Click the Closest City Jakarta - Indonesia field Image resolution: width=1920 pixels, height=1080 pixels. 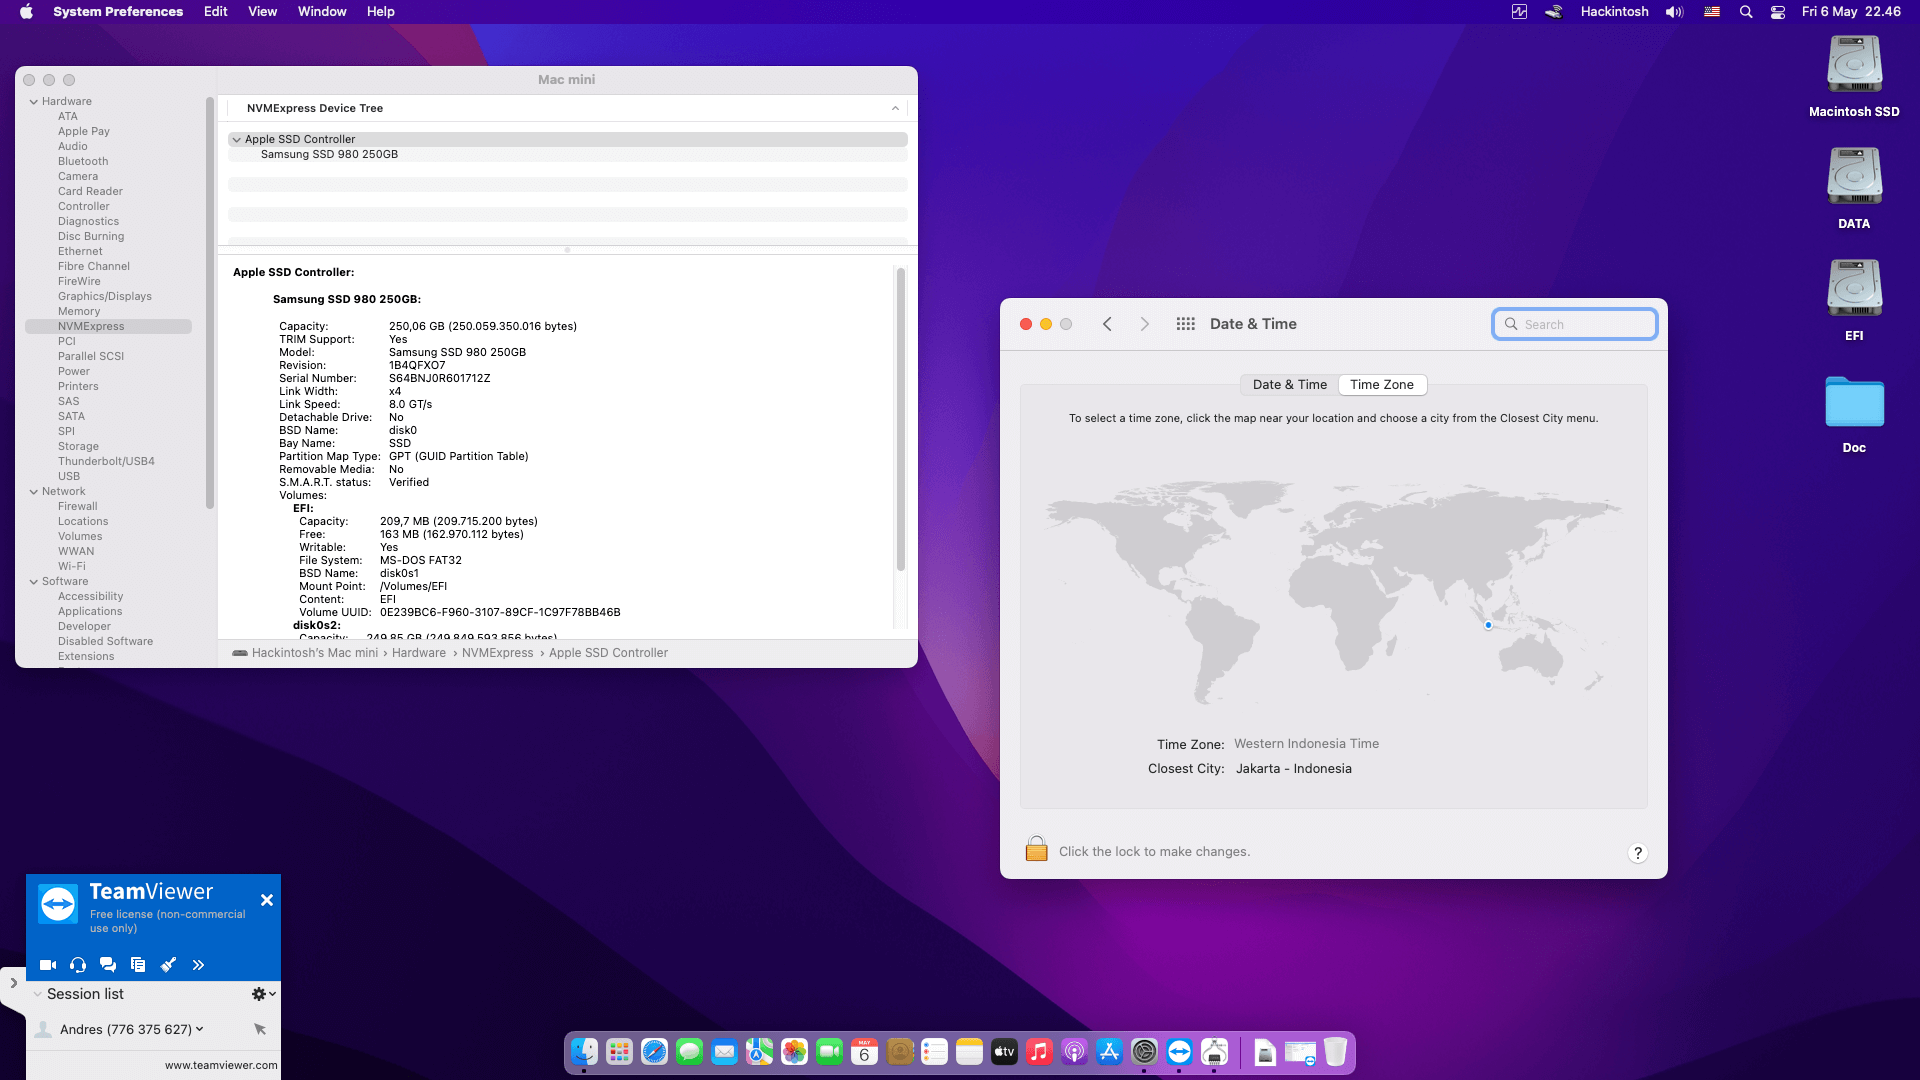pyautogui.click(x=1293, y=769)
